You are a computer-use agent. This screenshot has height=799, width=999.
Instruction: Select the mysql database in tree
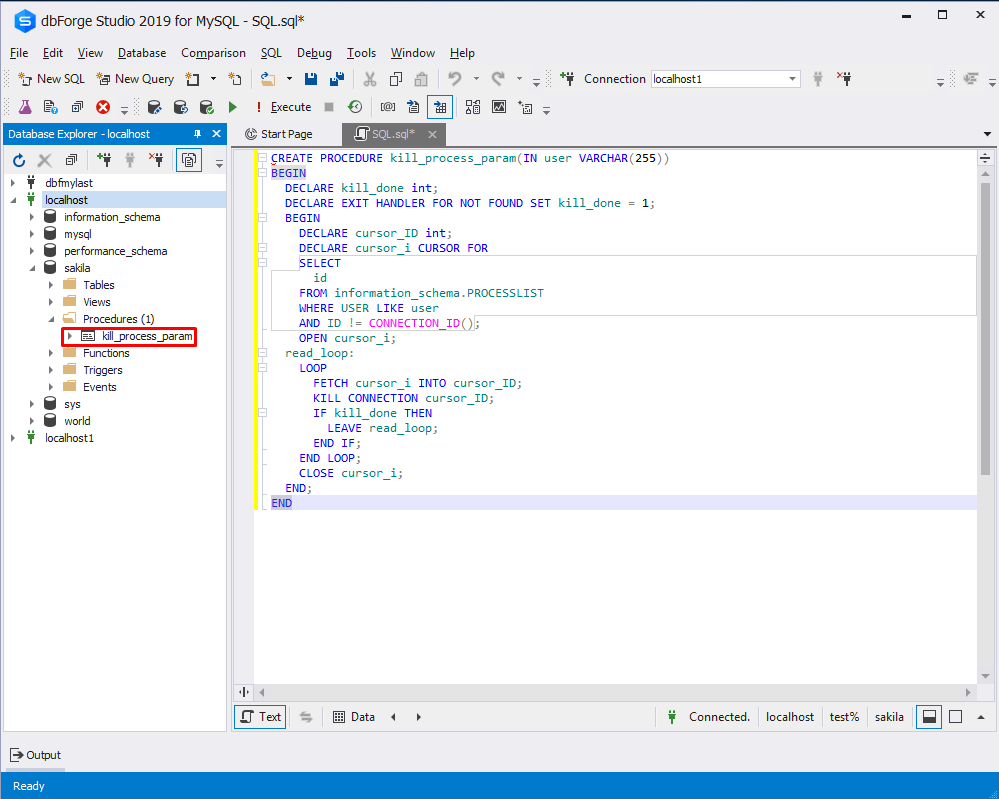click(x=77, y=234)
